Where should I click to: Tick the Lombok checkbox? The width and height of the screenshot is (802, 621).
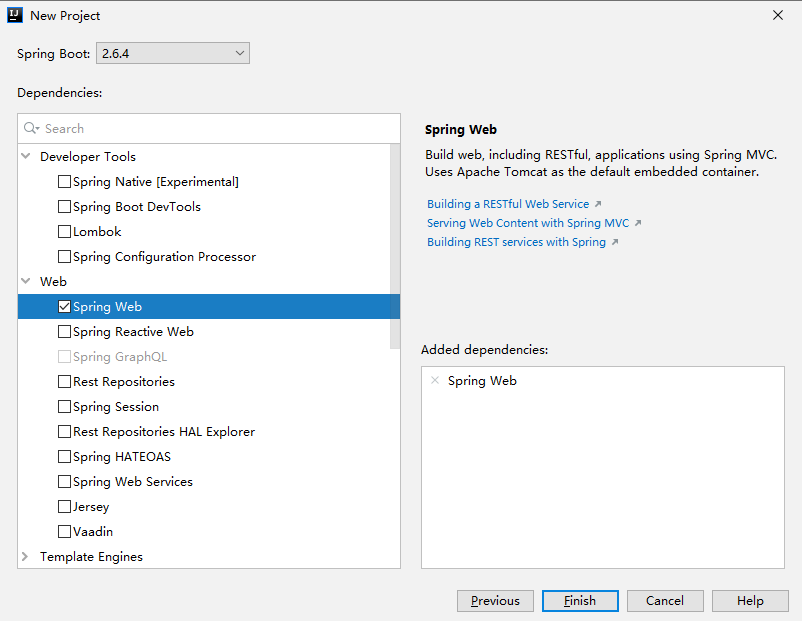64,232
